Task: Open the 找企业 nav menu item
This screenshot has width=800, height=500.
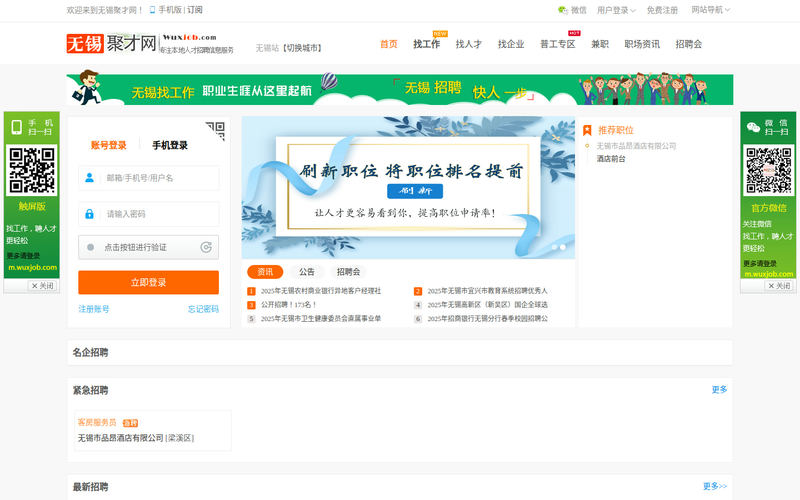Action: (511, 44)
